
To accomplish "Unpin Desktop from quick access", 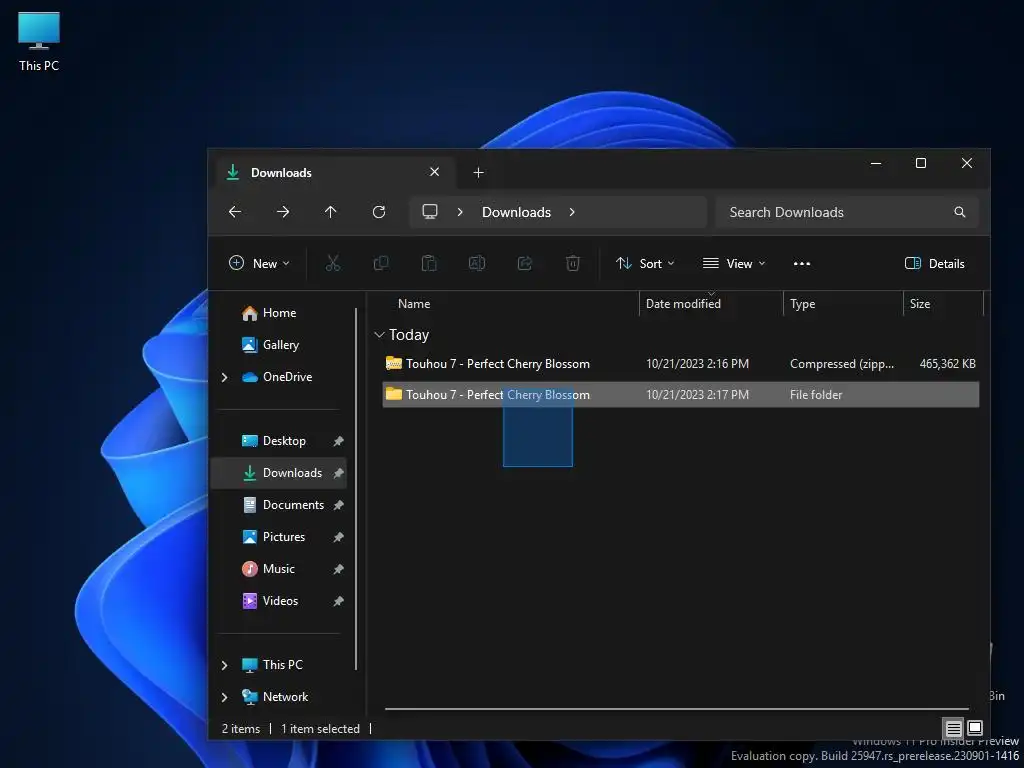I will tap(338, 441).
